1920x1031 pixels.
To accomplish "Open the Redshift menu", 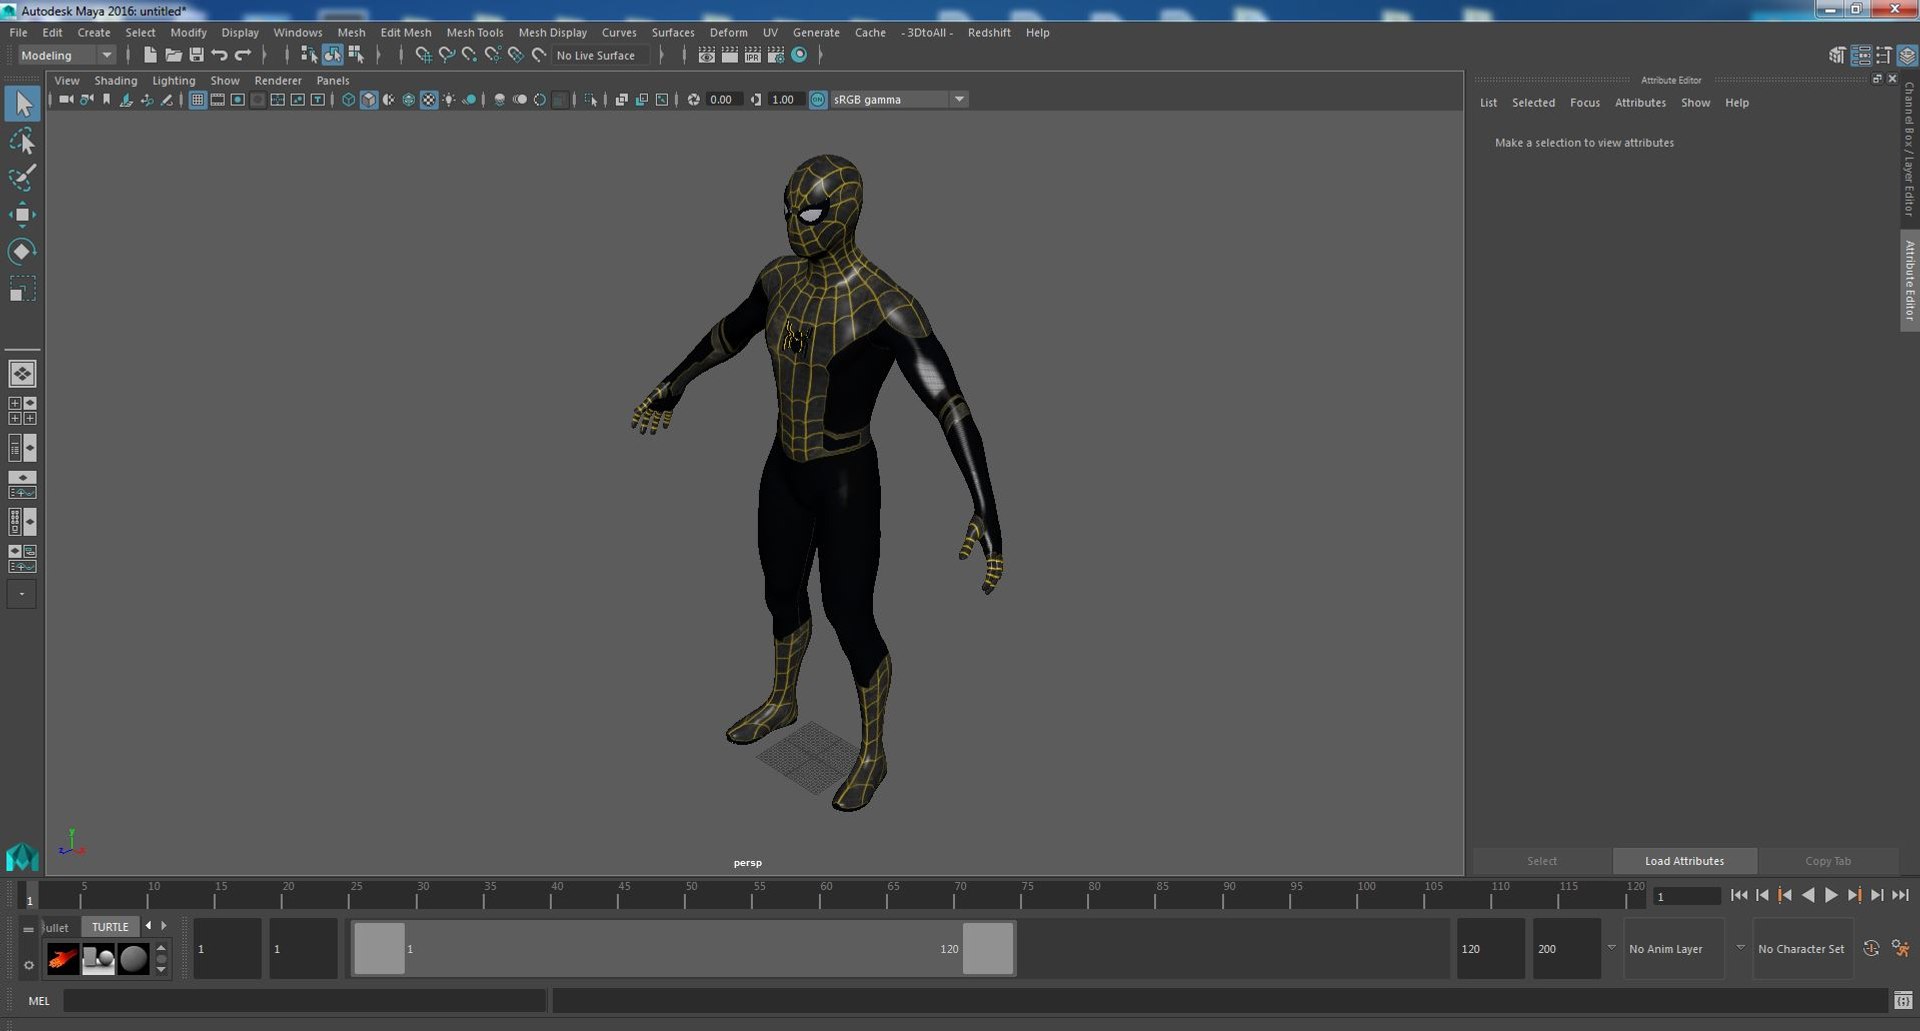I will [989, 32].
